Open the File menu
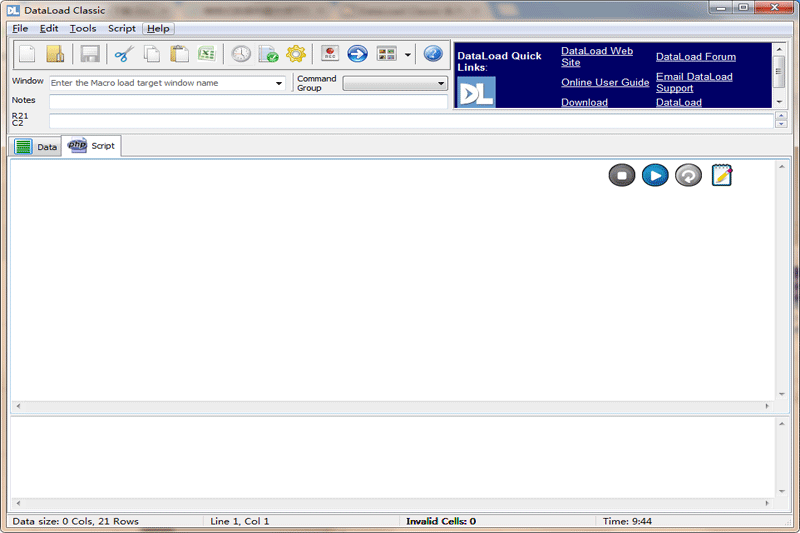 pos(20,29)
